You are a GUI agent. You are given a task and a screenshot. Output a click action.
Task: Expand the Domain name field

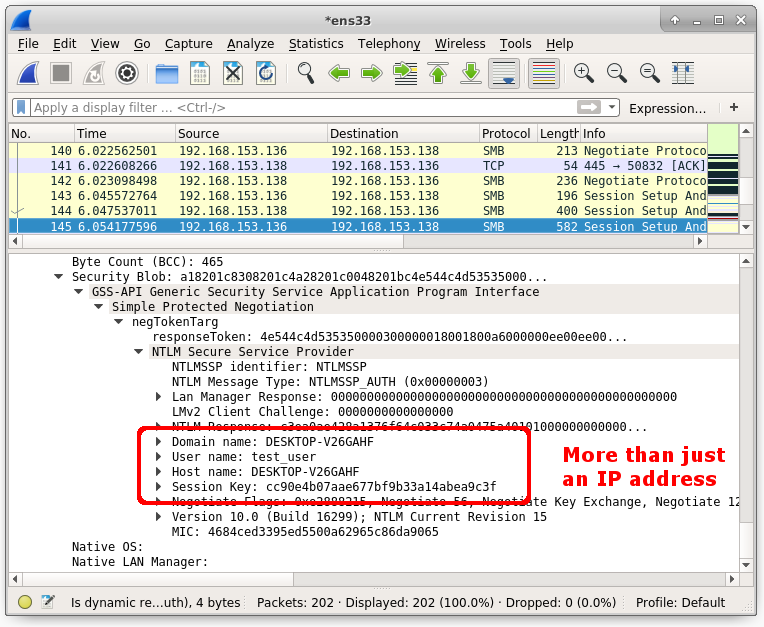click(x=159, y=441)
